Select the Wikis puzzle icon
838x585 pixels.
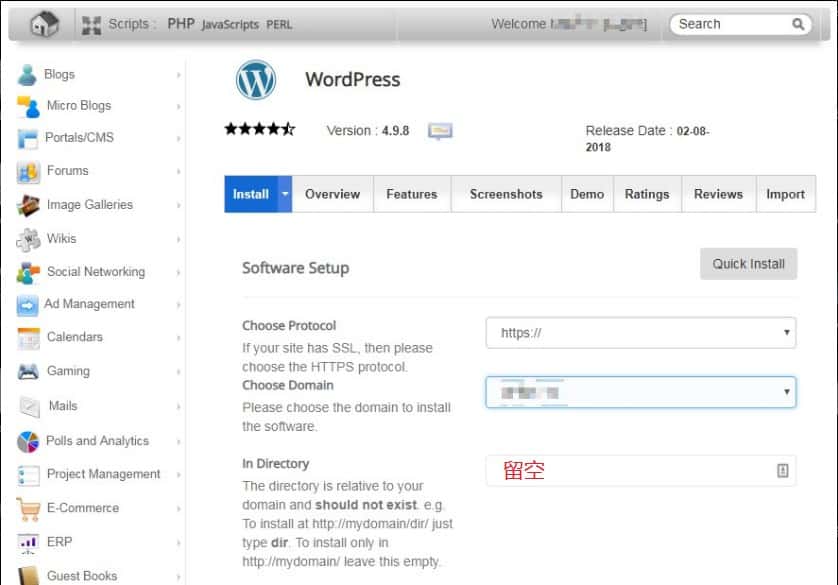(x=28, y=239)
